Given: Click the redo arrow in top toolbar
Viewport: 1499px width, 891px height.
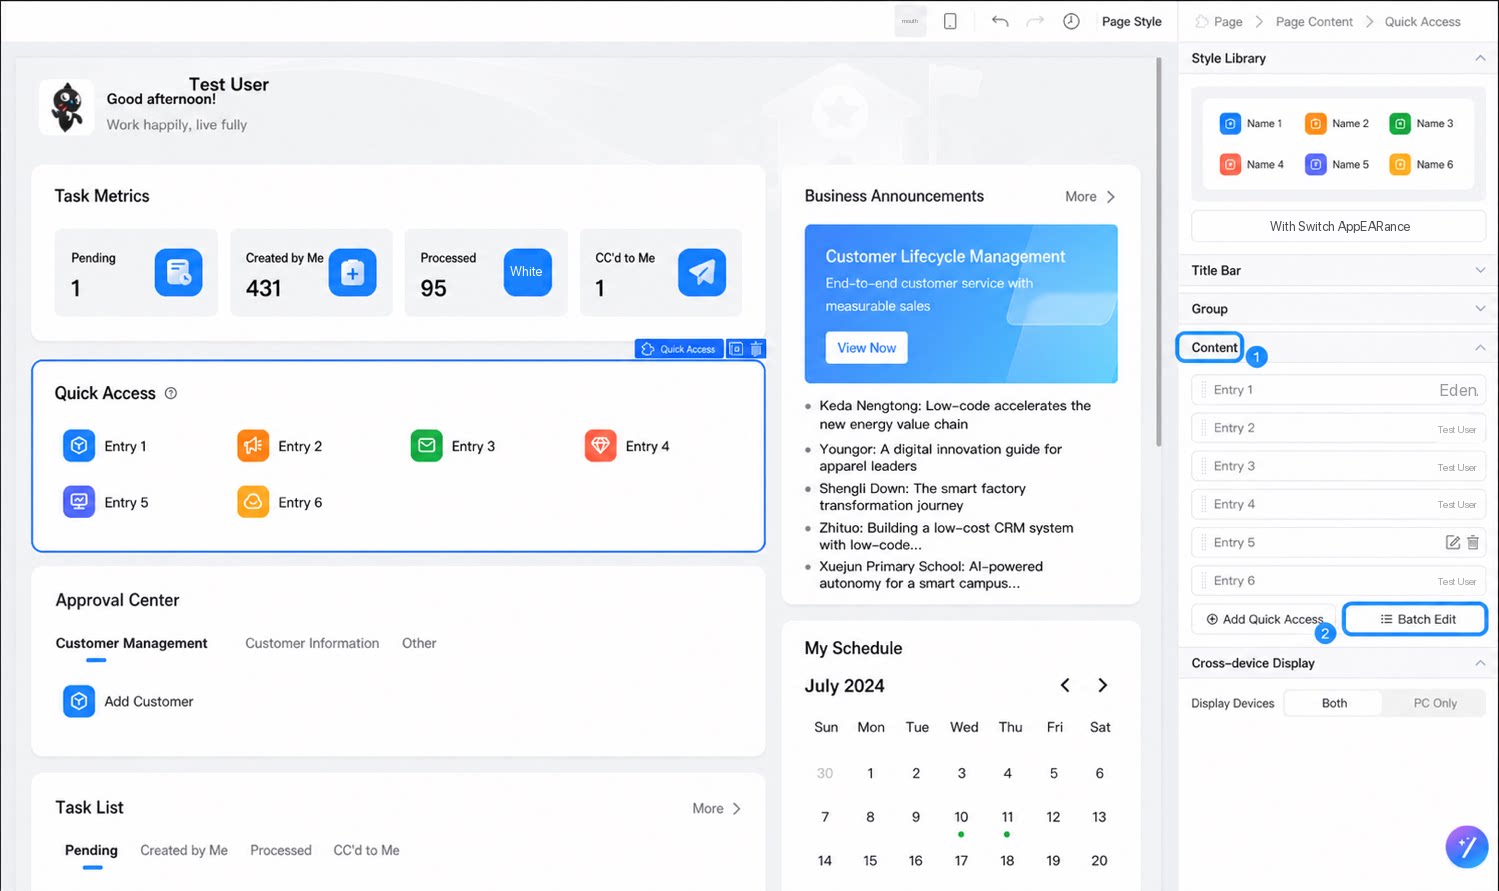Looking at the screenshot, I should pyautogui.click(x=1035, y=21).
